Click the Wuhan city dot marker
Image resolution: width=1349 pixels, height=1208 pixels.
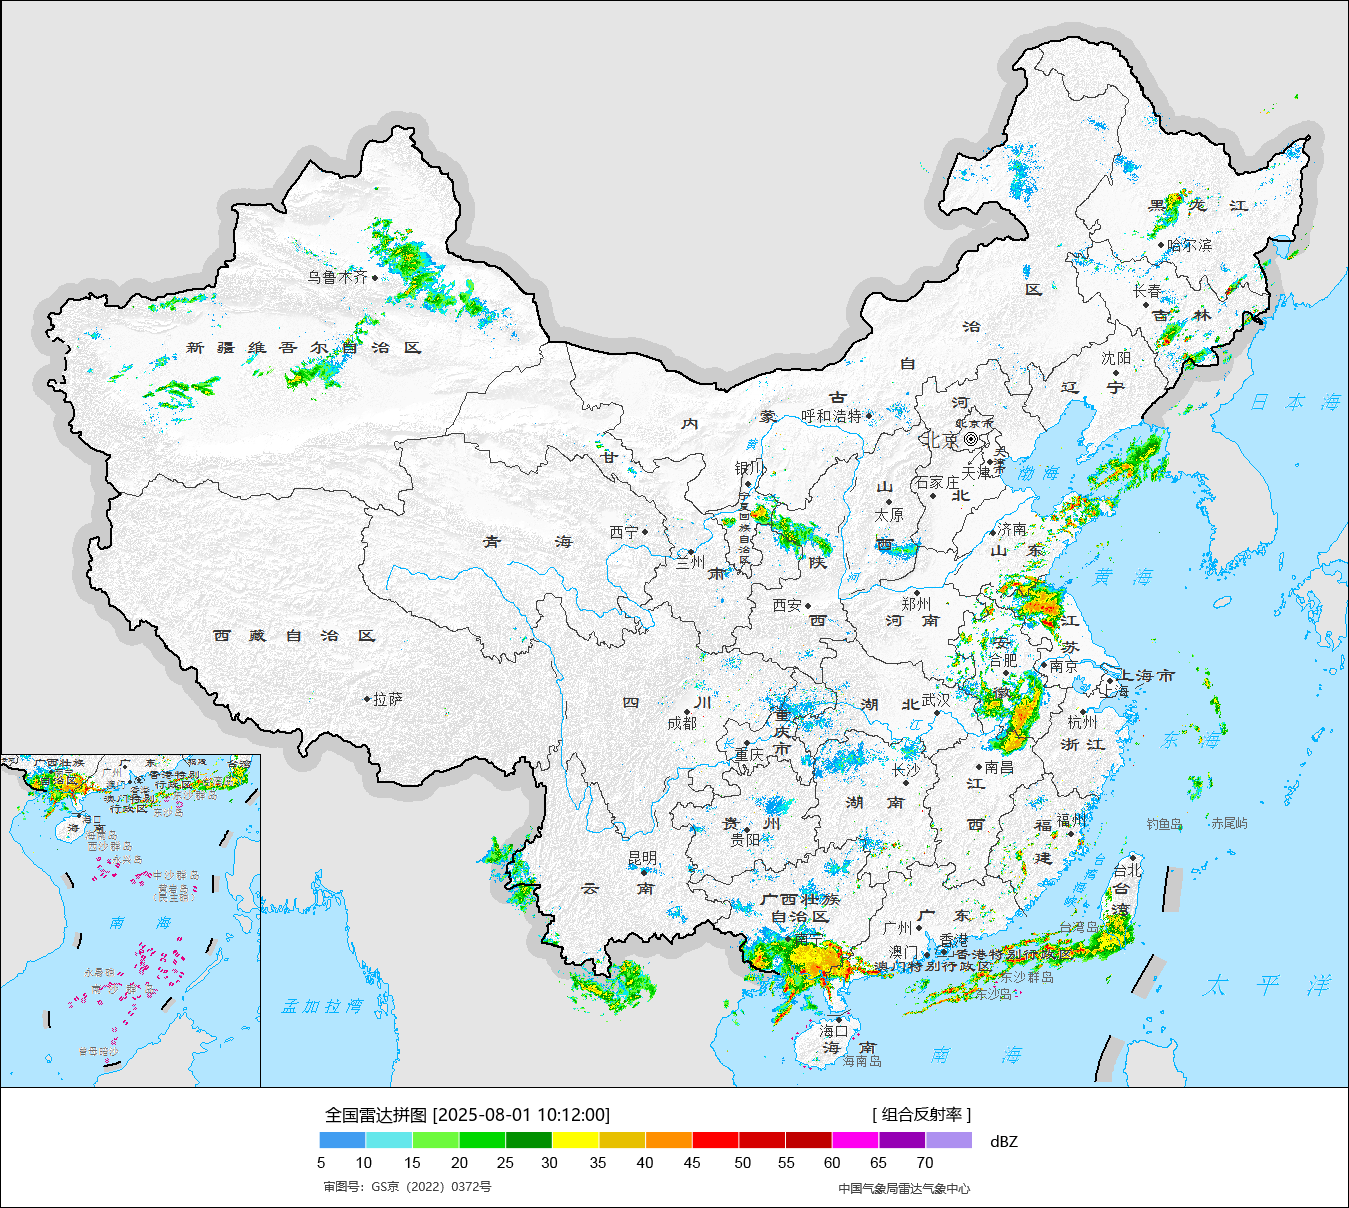[937, 713]
